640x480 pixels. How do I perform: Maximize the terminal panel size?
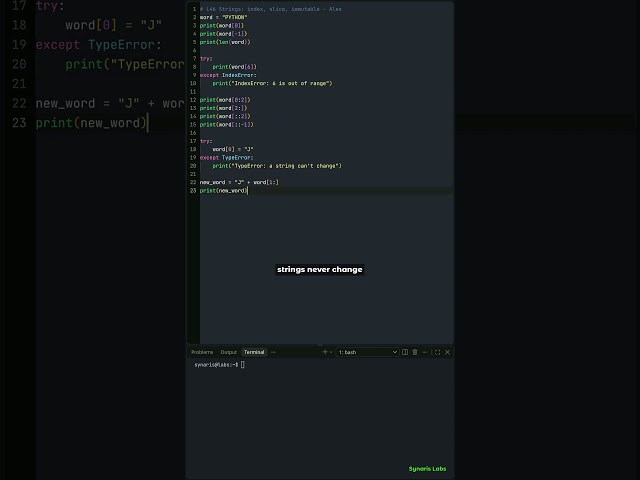[x=437, y=352]
